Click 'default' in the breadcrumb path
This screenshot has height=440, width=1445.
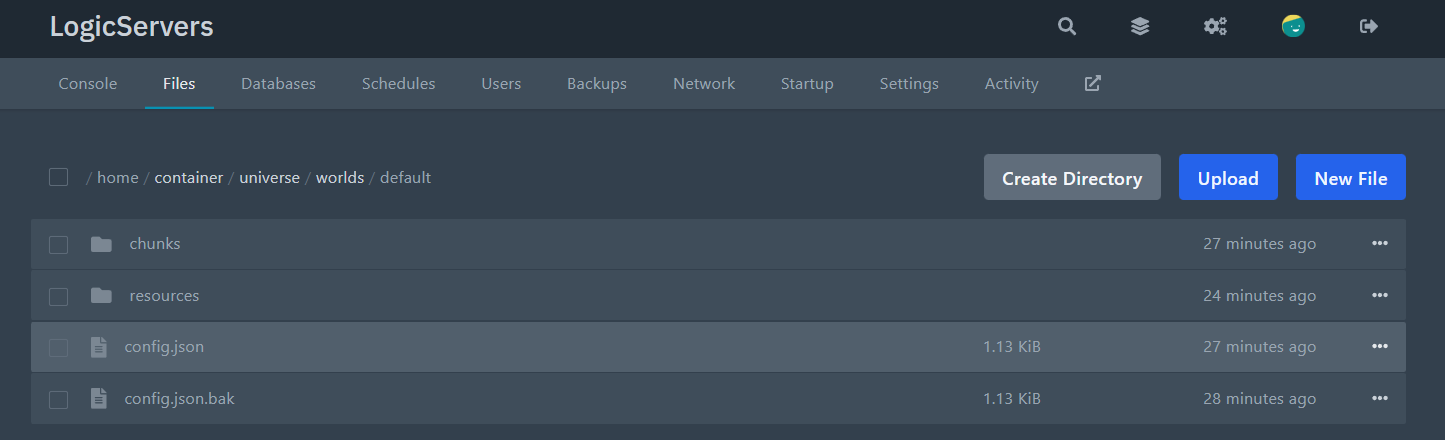[406, 178]
